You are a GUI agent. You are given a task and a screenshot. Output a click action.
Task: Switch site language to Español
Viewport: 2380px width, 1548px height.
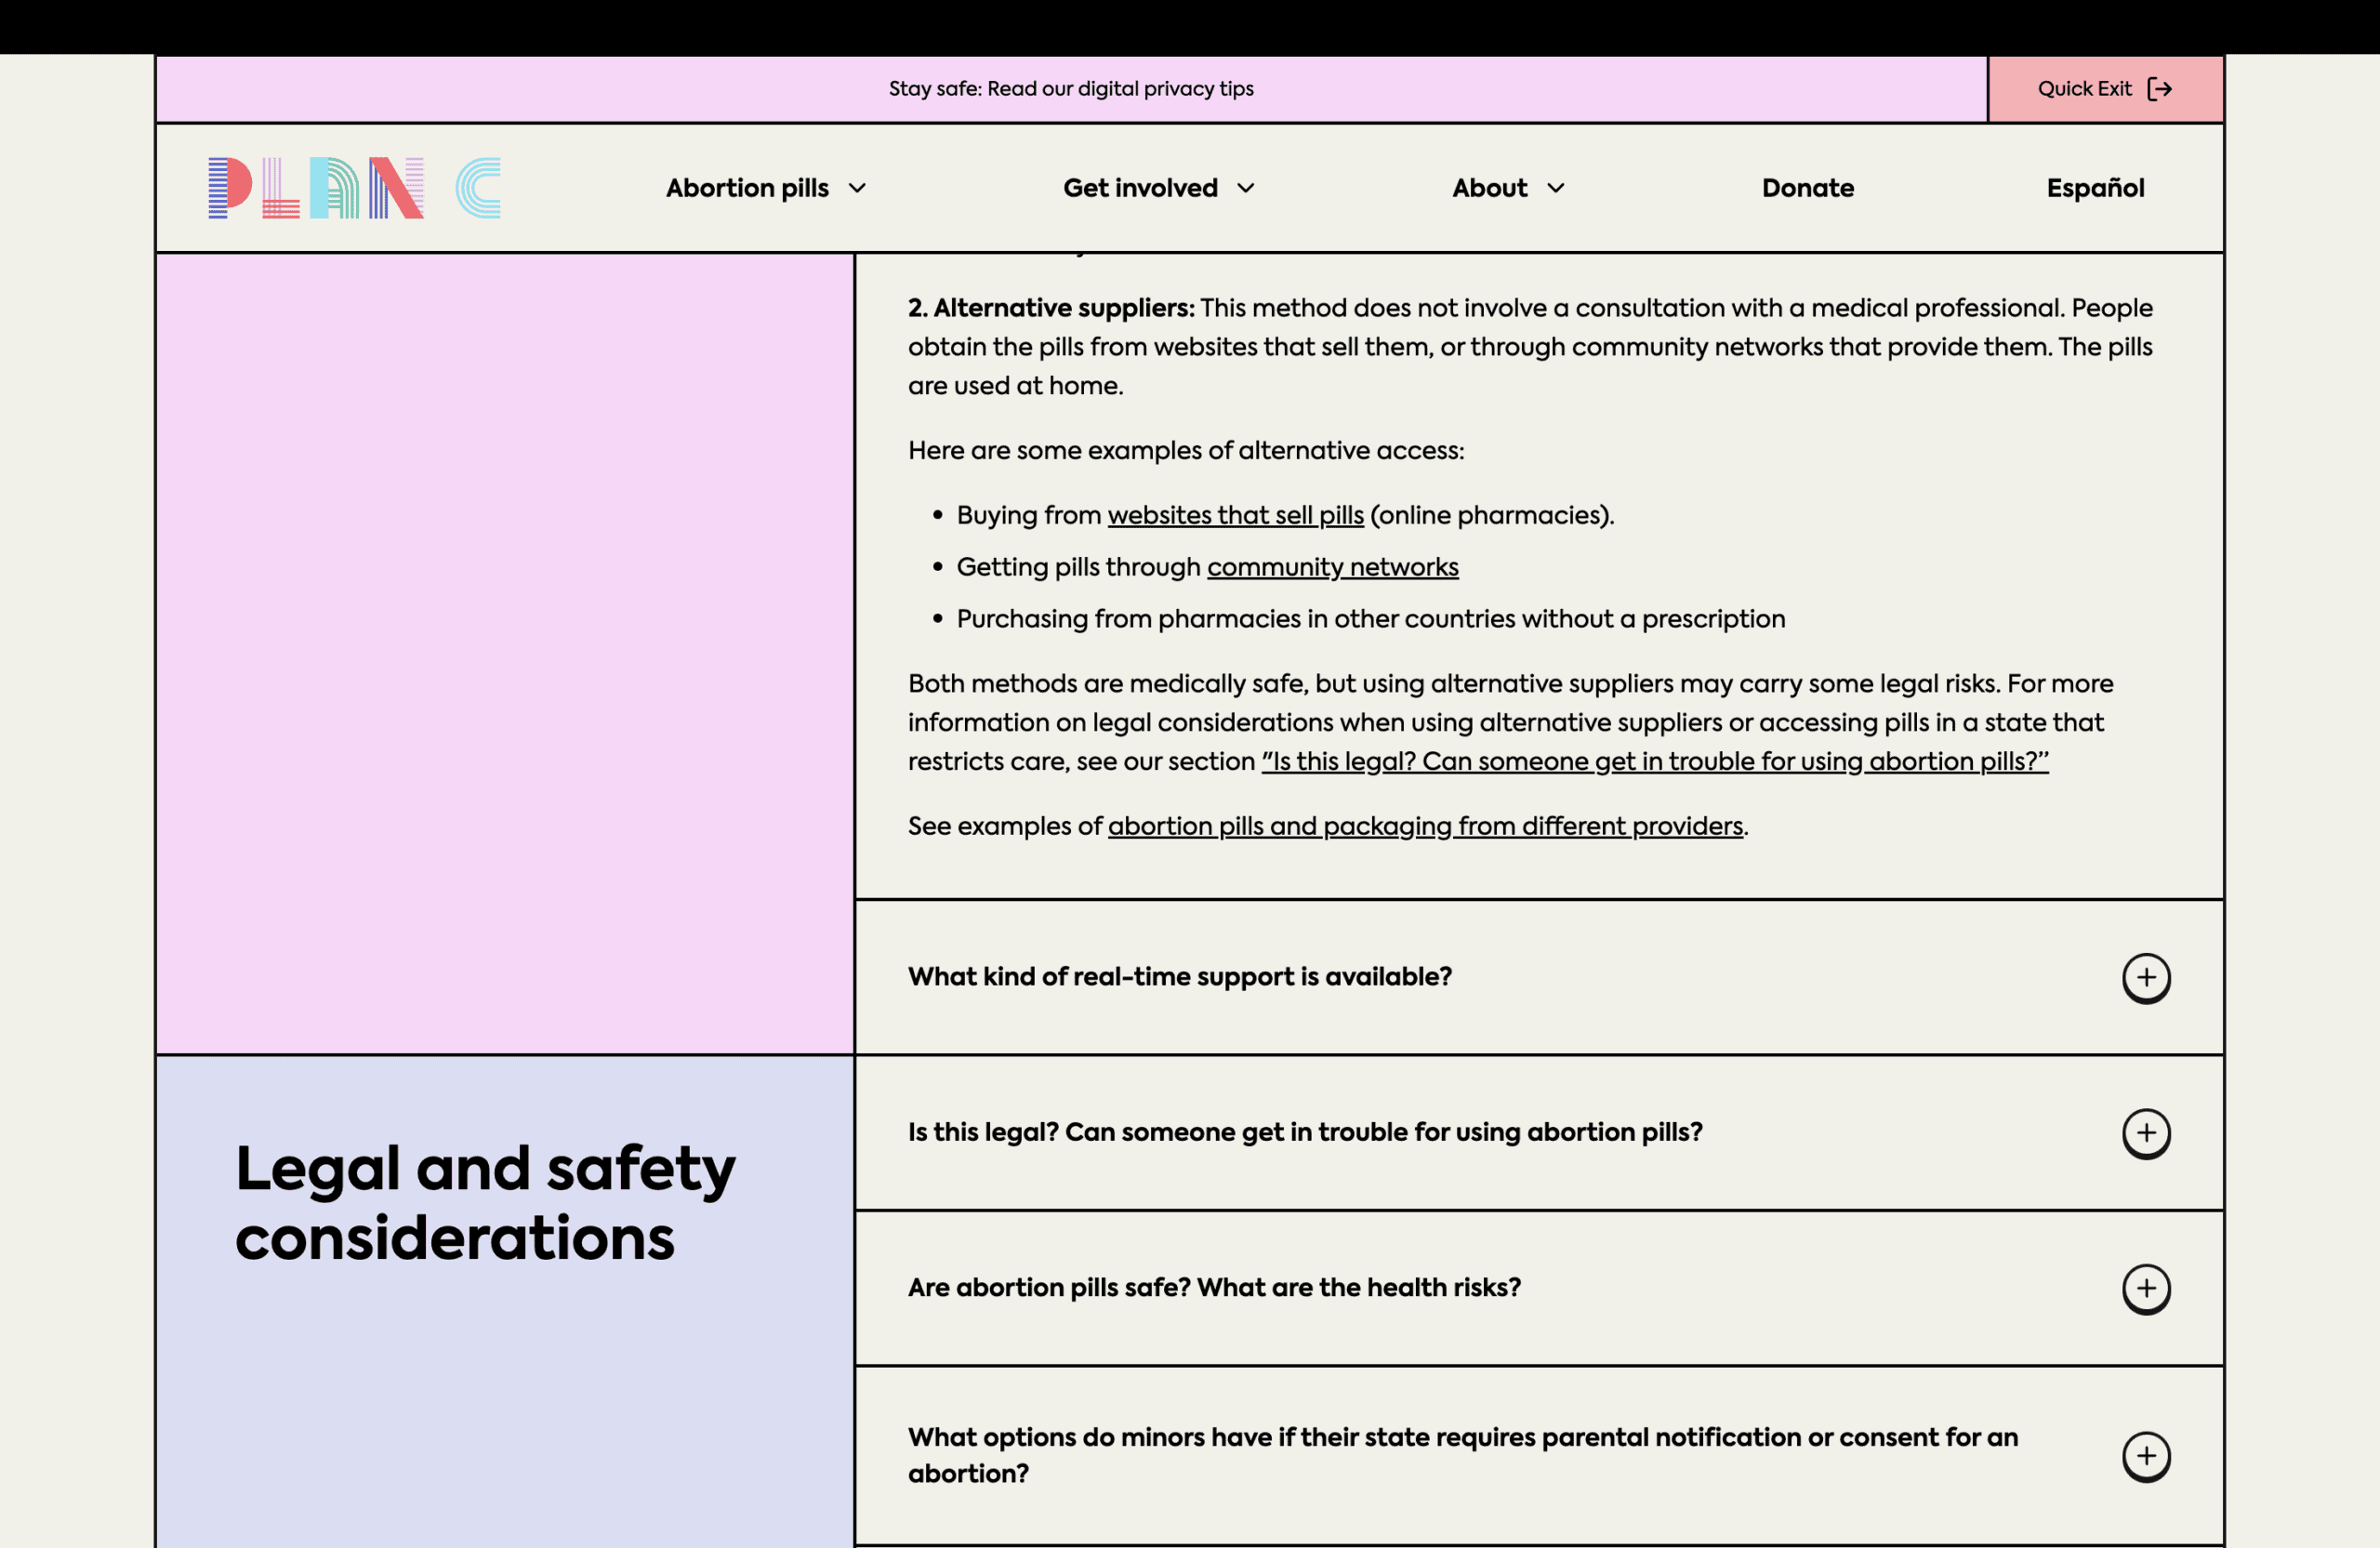pyautogui.click(x=2095, y=188)
